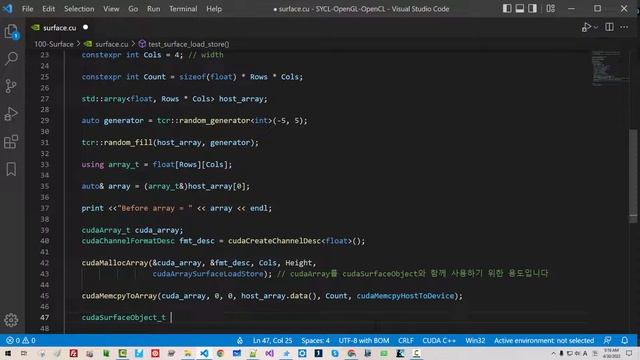This screenshot has height=360, width=640.
Task: Click the string "Before array = " on line 37
Action: tap(155, 208)
